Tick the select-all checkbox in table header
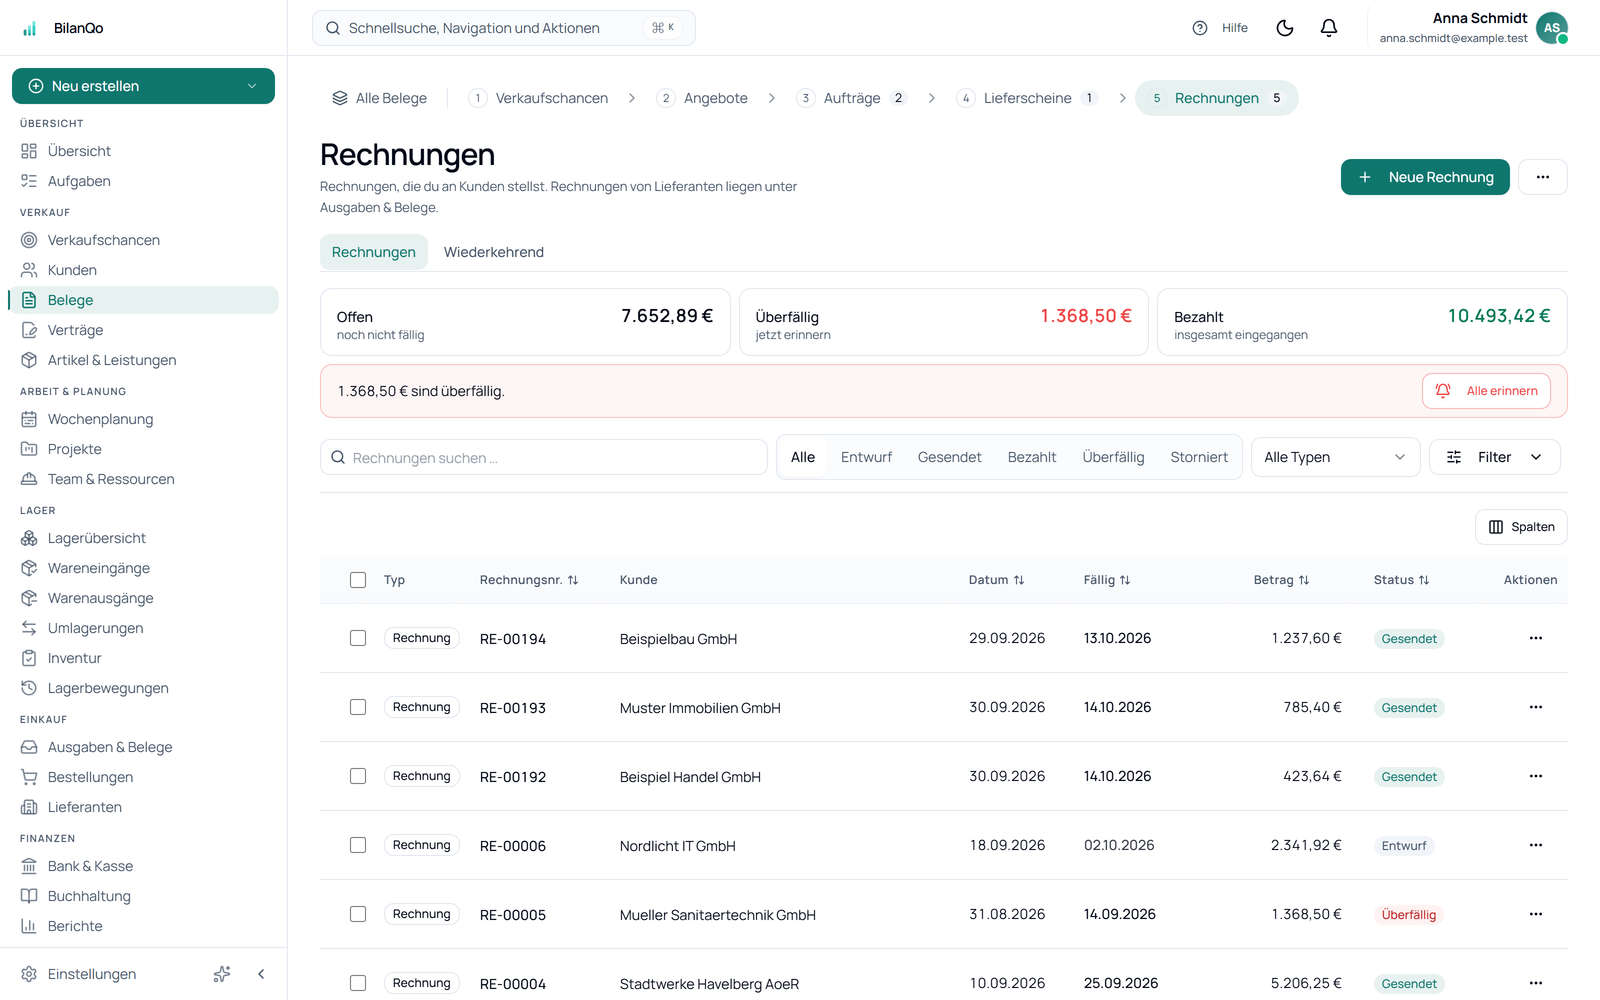 358,580
